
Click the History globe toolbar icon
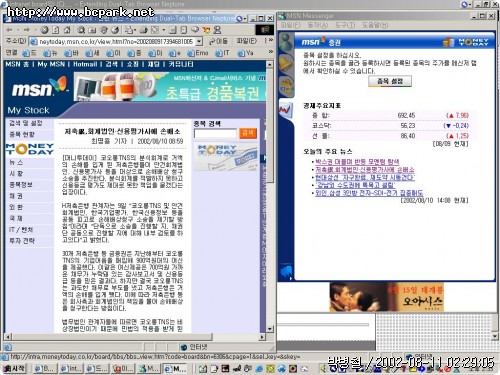click(x=115, y=30)
